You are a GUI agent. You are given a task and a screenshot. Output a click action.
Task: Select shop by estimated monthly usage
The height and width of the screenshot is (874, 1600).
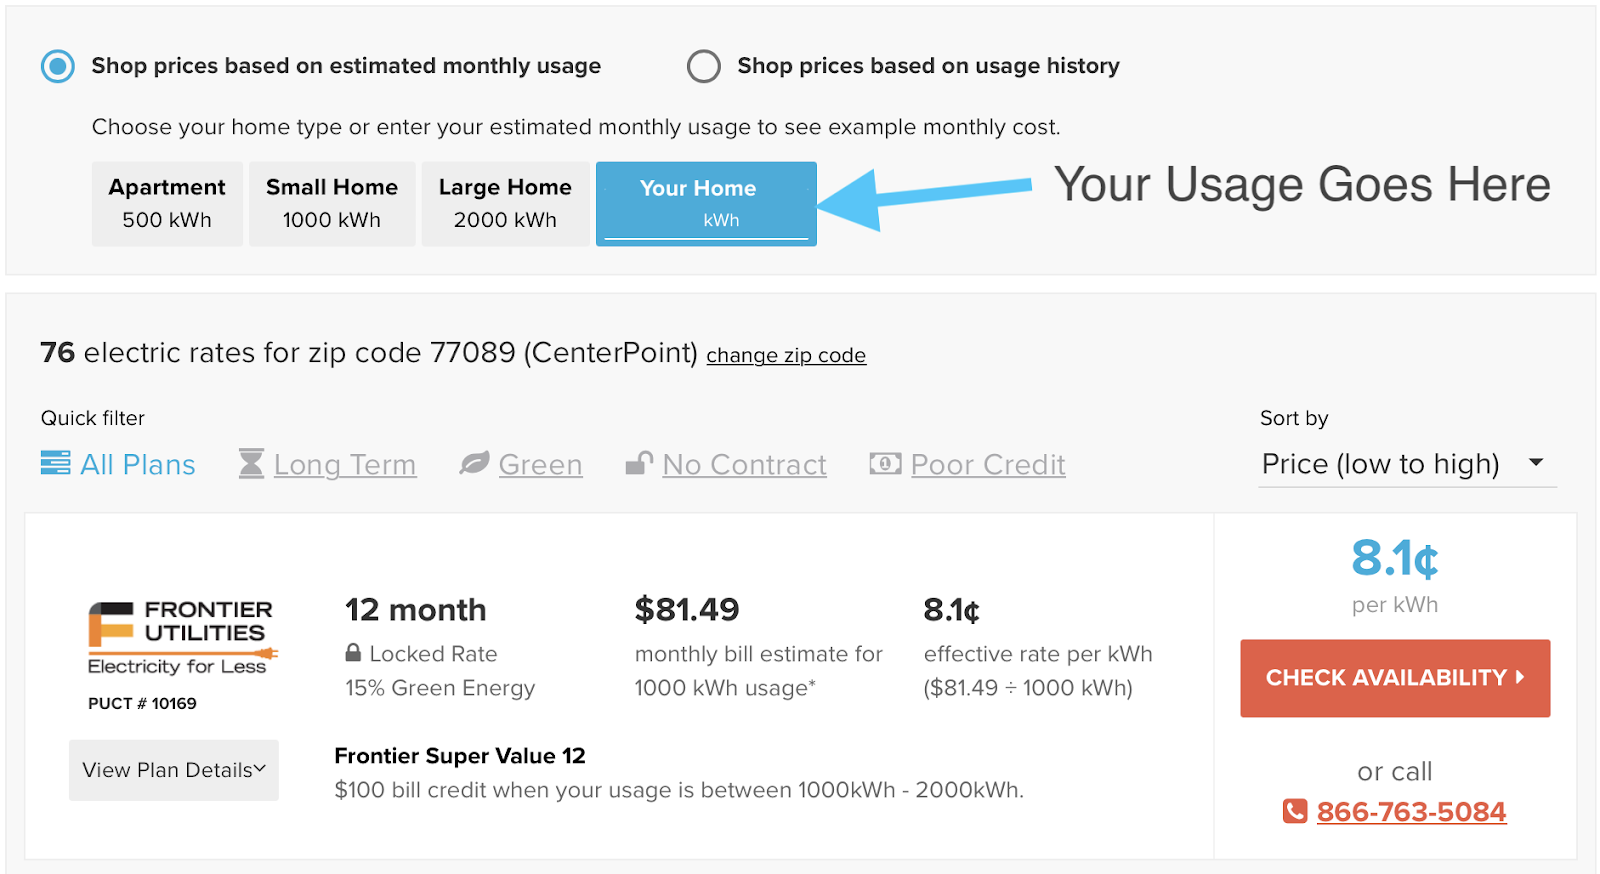(x=58, y=66)
